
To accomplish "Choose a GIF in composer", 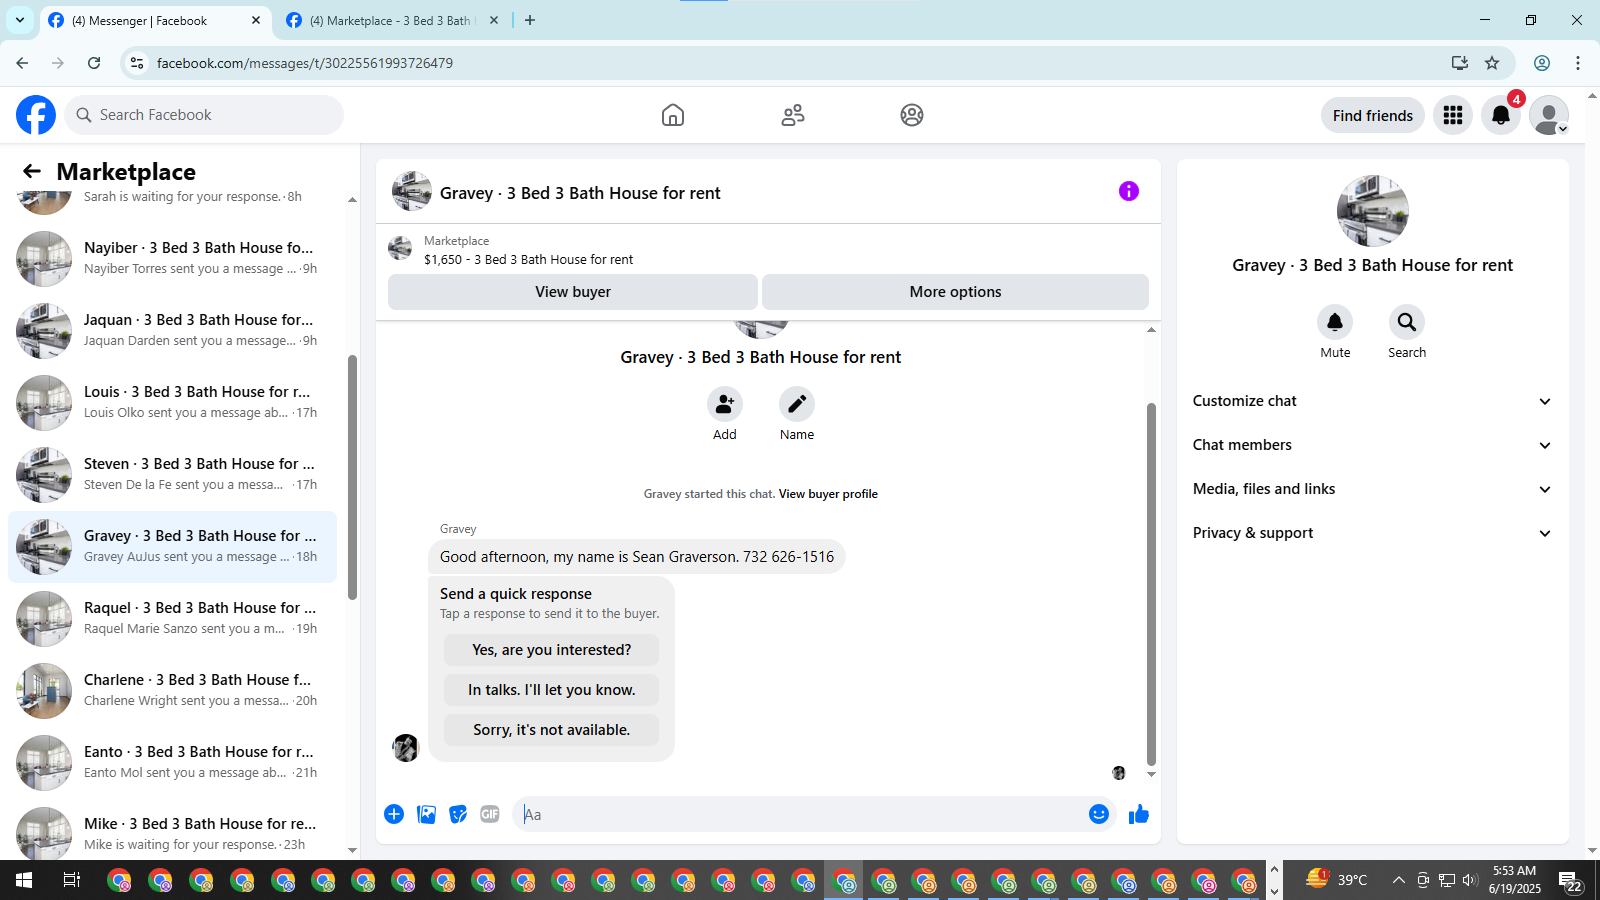I will click(490, 814).
